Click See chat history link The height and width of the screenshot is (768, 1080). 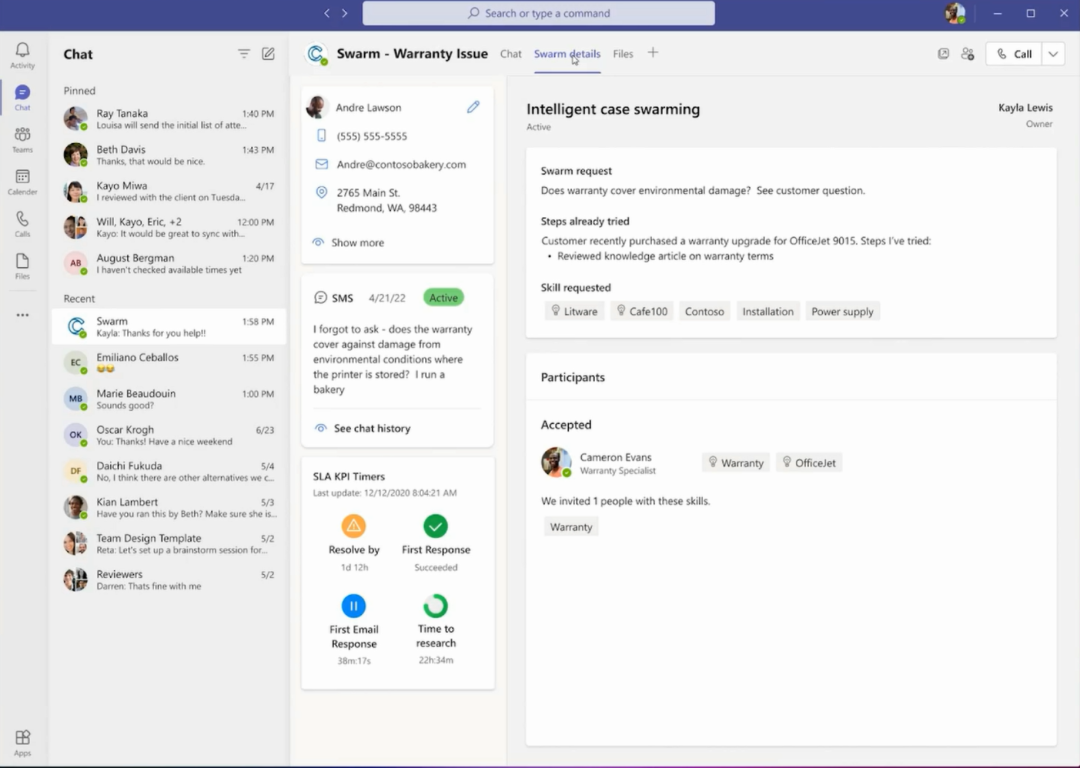coord(372,428)
